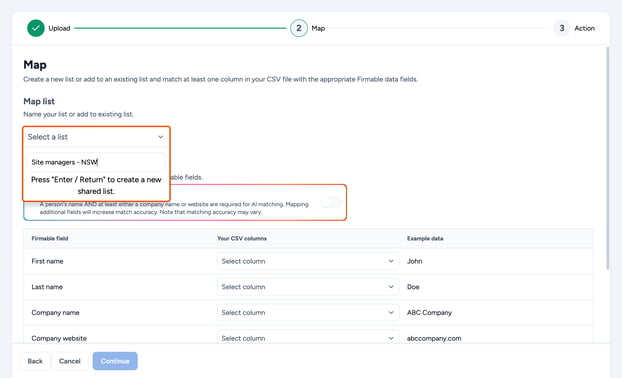Image resolution: width=622 pixels, height=378 pixels.
Task: Click the Back button
Action: click(x=35, y=361)
